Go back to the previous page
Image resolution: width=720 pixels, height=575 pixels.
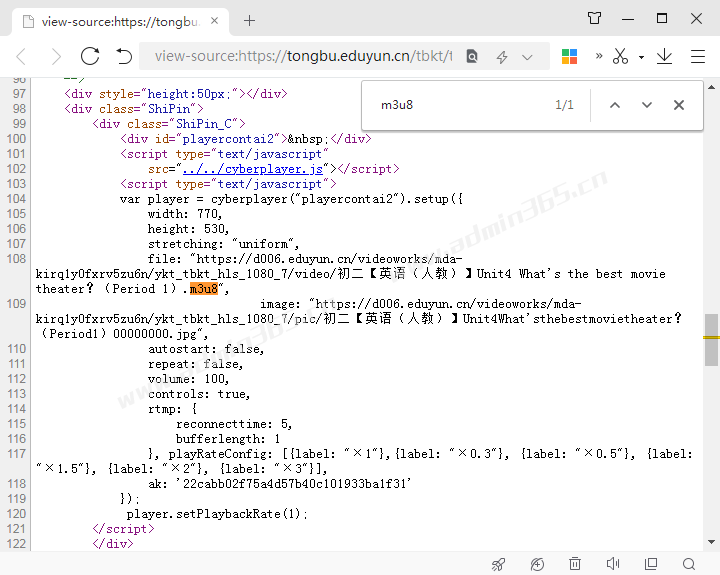[22, 57]
